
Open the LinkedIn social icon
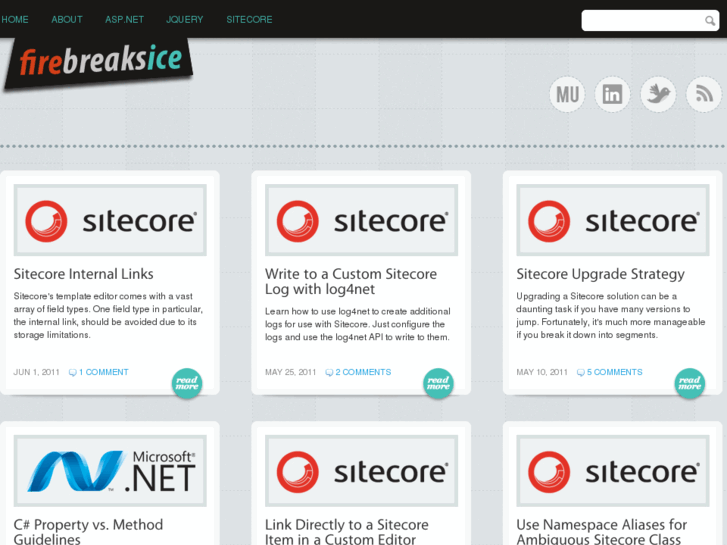(612, 95)
